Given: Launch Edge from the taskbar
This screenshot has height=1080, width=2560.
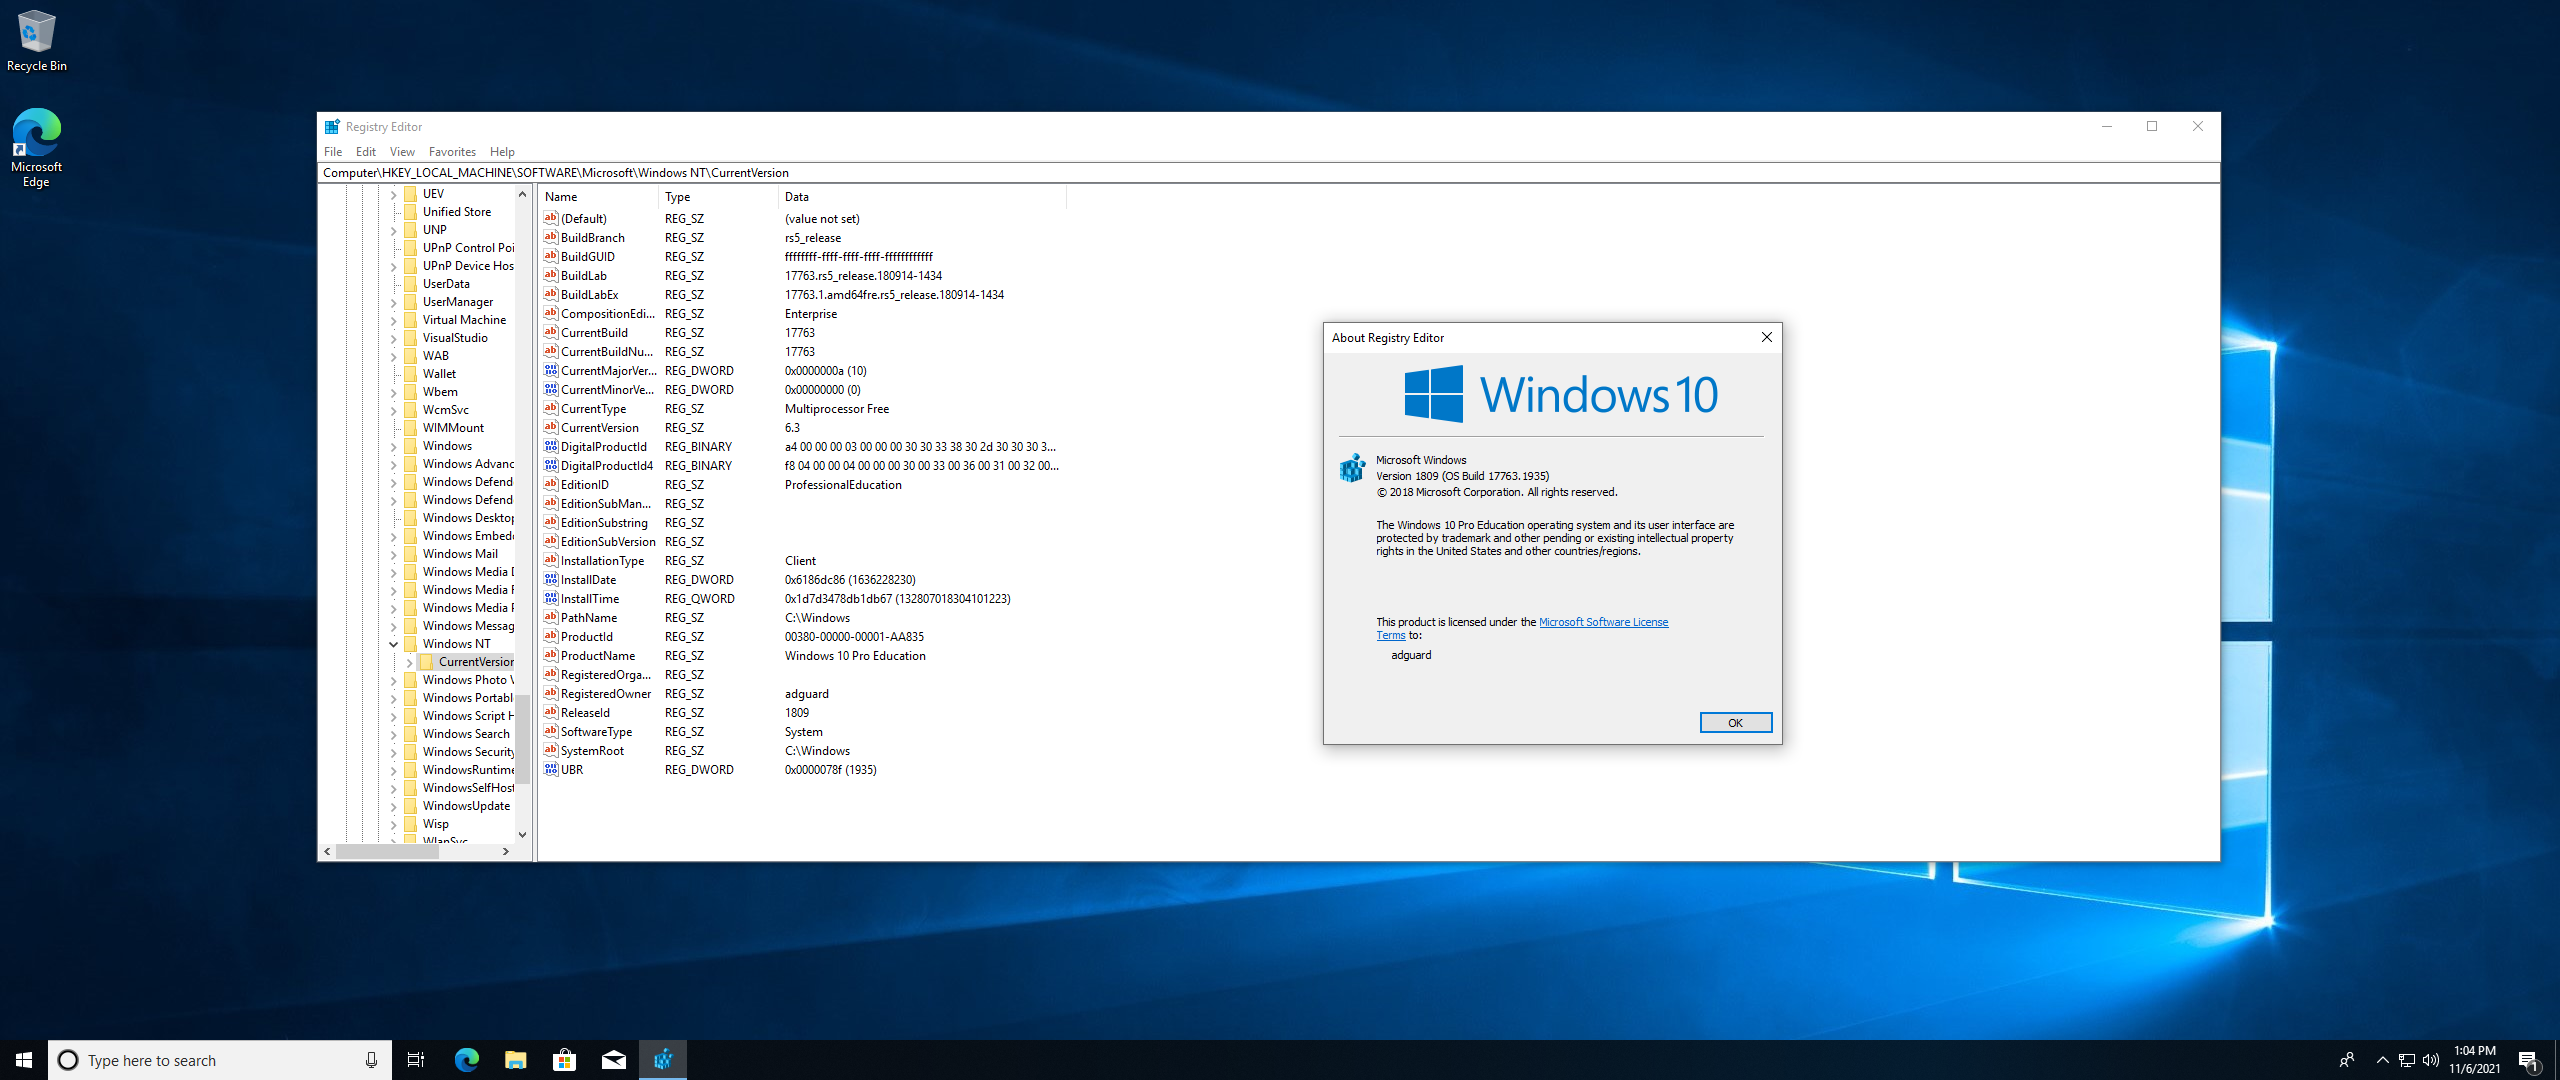Looking at the screenshot, I should click(x=467, y=1060).
